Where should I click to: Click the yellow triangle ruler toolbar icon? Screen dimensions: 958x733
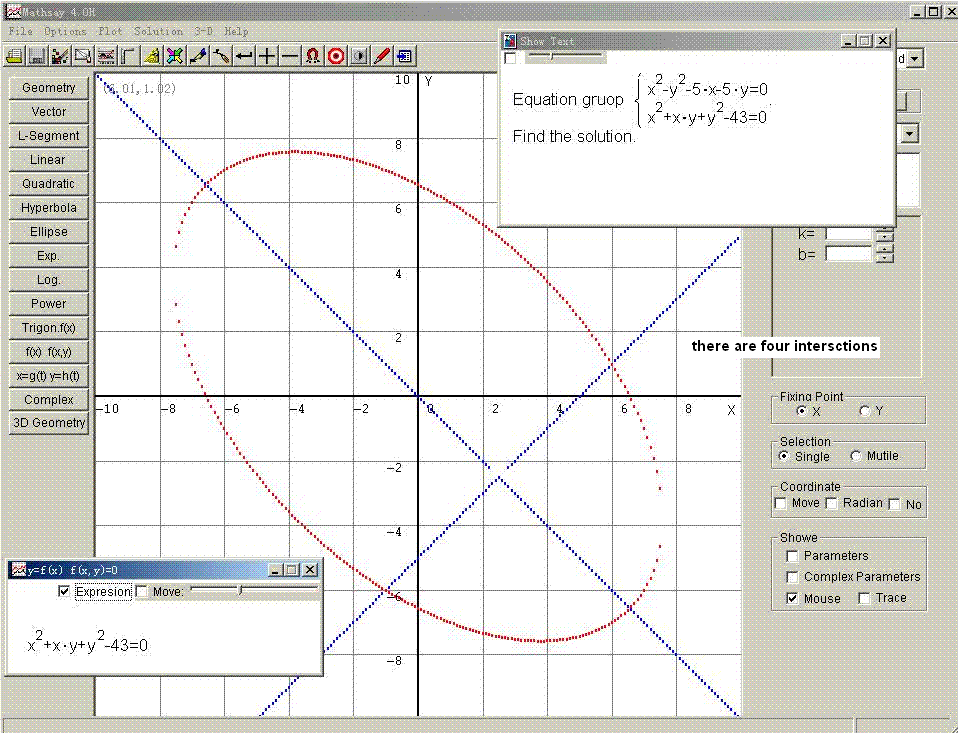(152, 56)
